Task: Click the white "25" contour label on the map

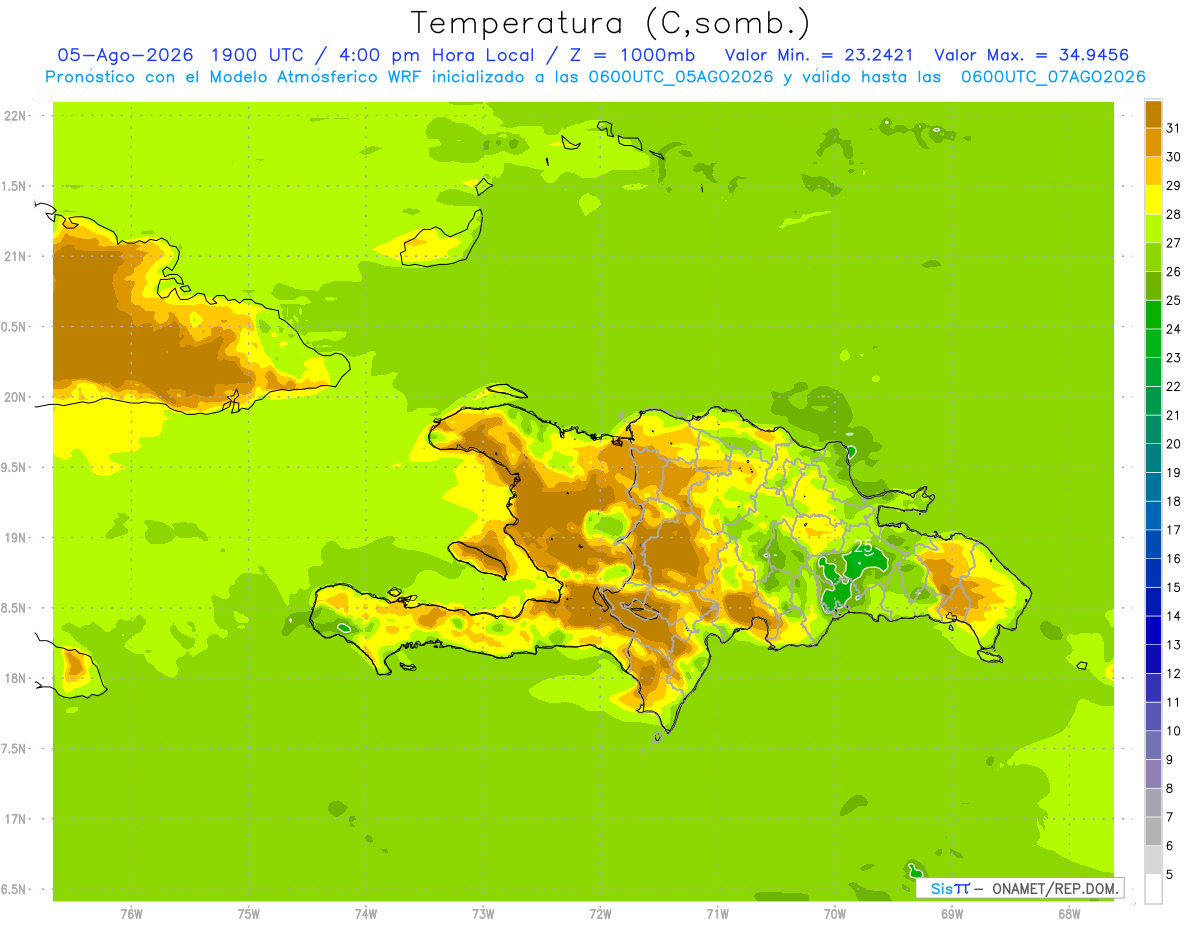Action: (x=863, y=547)
